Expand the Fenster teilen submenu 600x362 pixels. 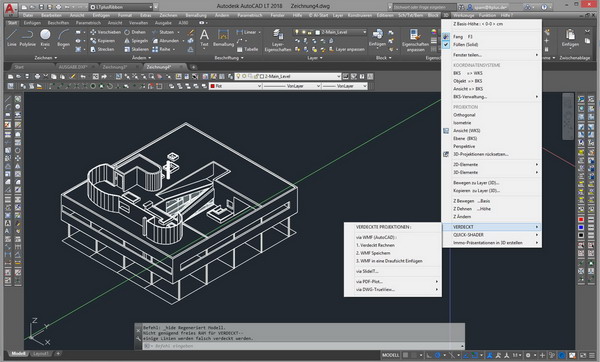(491, 55)
